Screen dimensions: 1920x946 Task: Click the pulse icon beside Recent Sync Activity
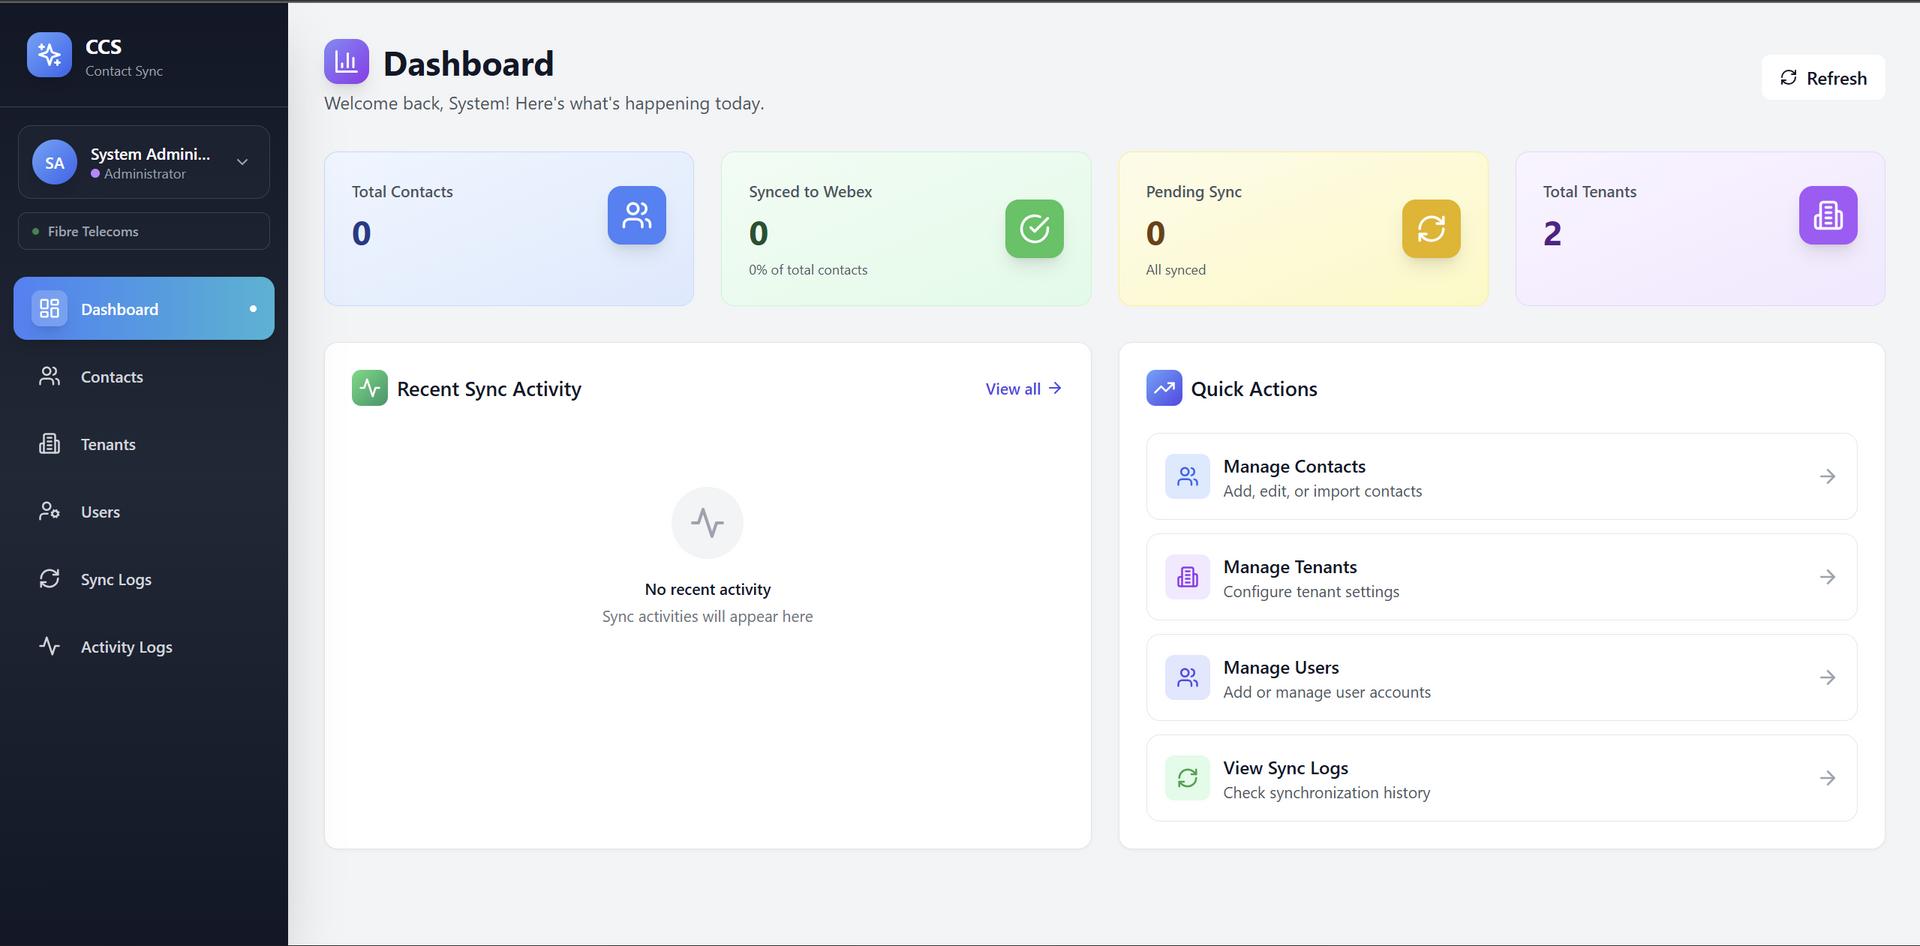pyautogui.click(x=369, y=388)
